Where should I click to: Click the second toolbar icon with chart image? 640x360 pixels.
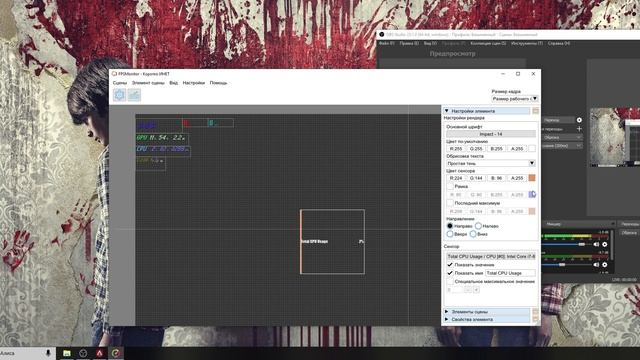[134, 95]
